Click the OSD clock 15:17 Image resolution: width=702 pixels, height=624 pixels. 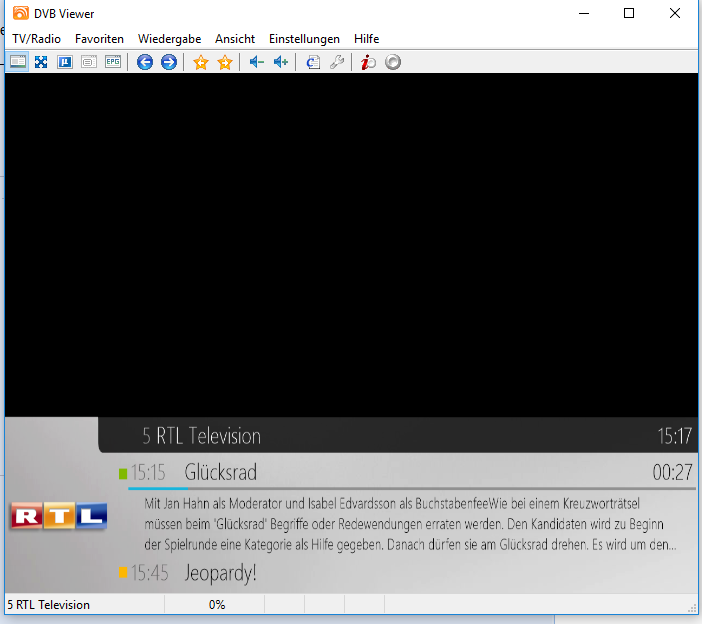click(675, 436)
